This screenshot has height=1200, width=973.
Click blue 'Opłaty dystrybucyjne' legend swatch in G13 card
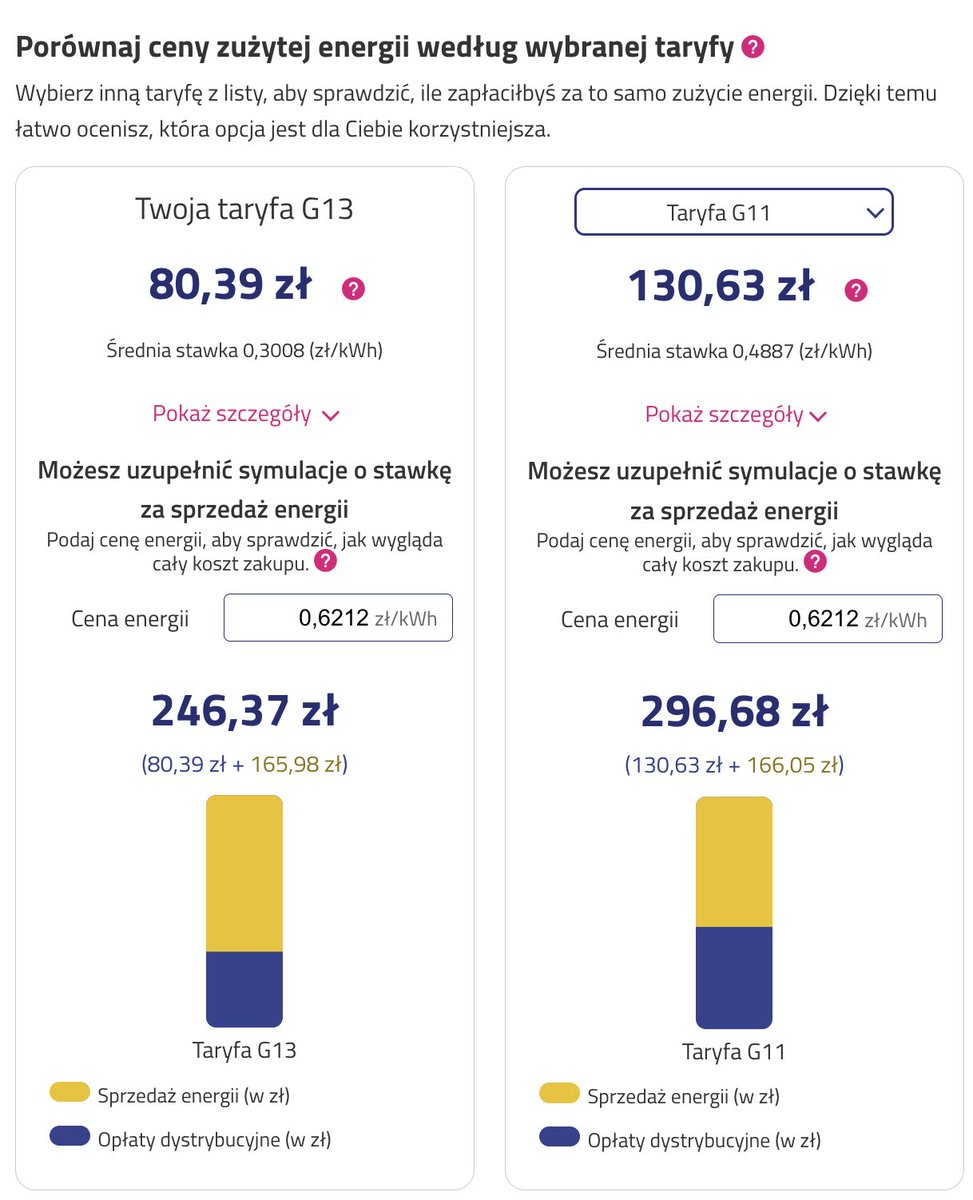click(70, 1137)
